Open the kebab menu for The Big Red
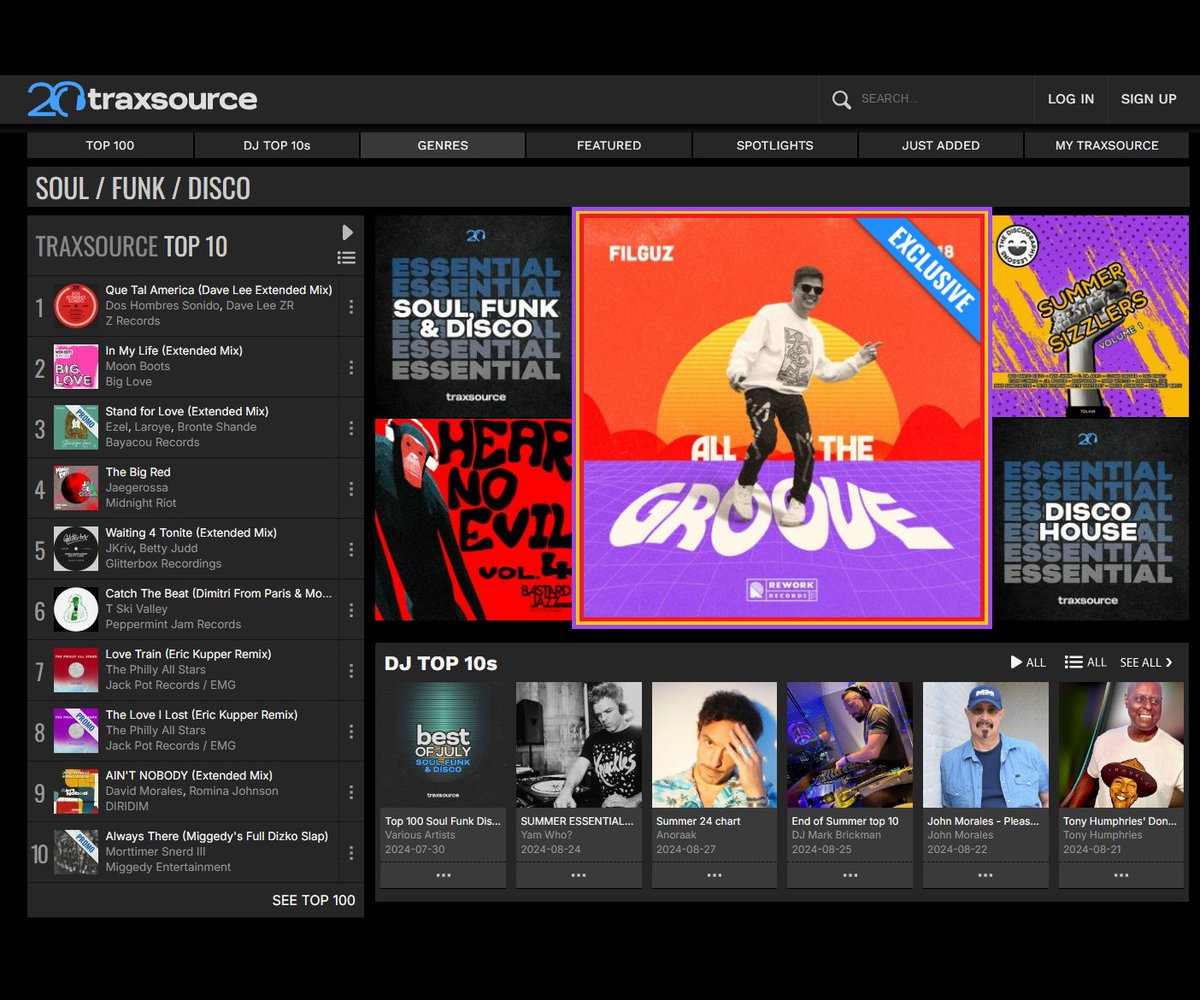The image size is (1200, 1000). pos(351,488)
